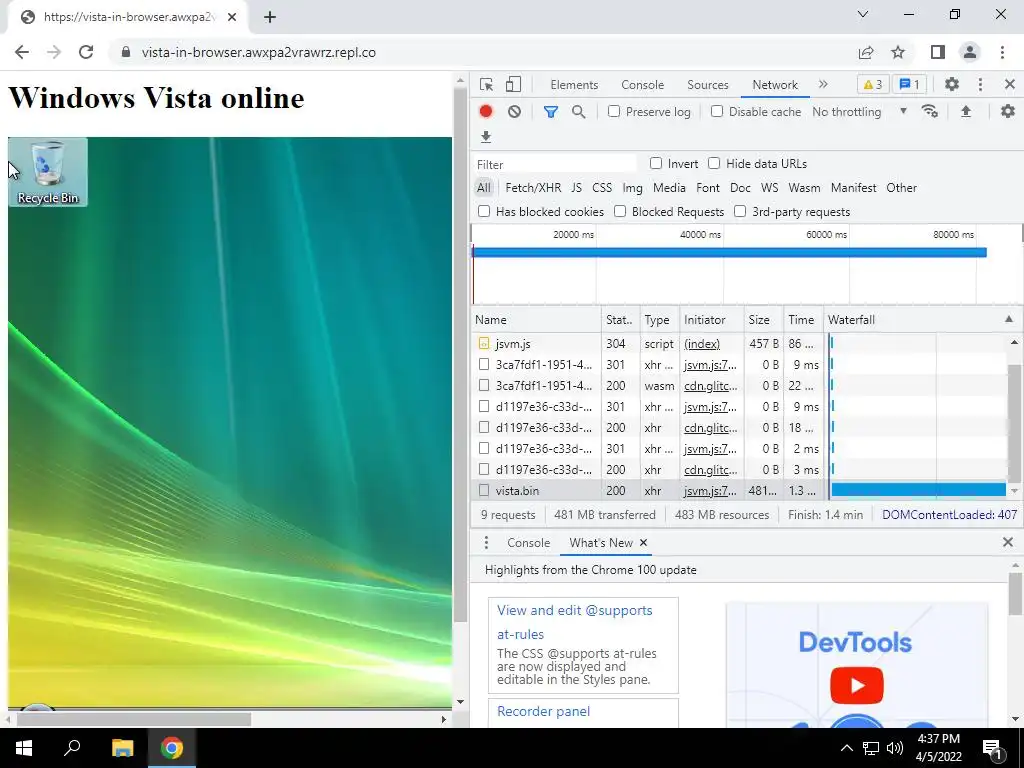Open network search magnifier icon

pyautogui.click(x=578, y=112)
